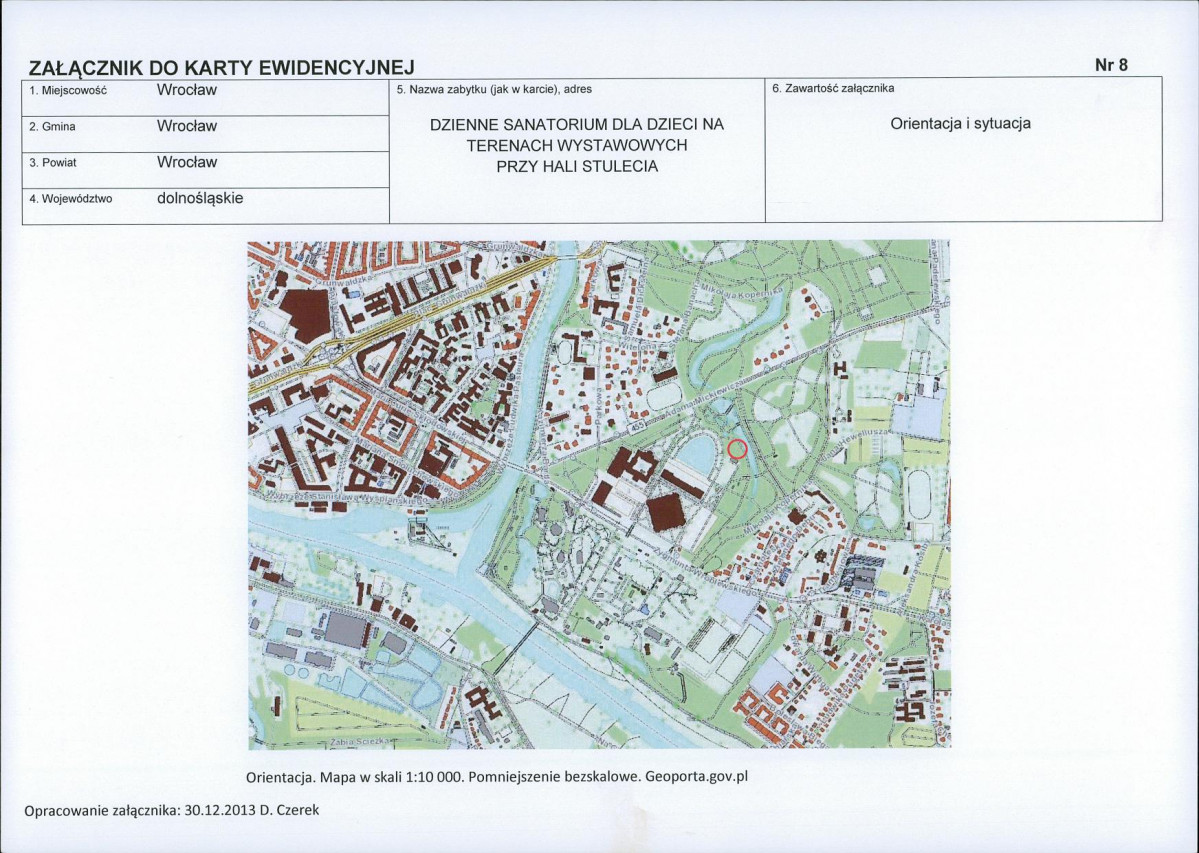Click the red circle marker on map
Viewport: 1199px width, 853px height.
[x=737, y=449]
